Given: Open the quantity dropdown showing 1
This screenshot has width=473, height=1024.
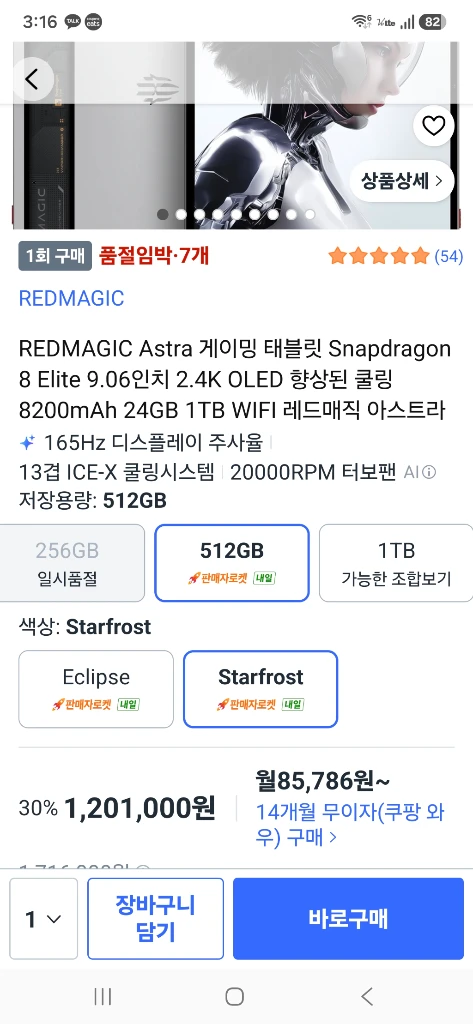Looking at the screenshot, I should (43, 919).
